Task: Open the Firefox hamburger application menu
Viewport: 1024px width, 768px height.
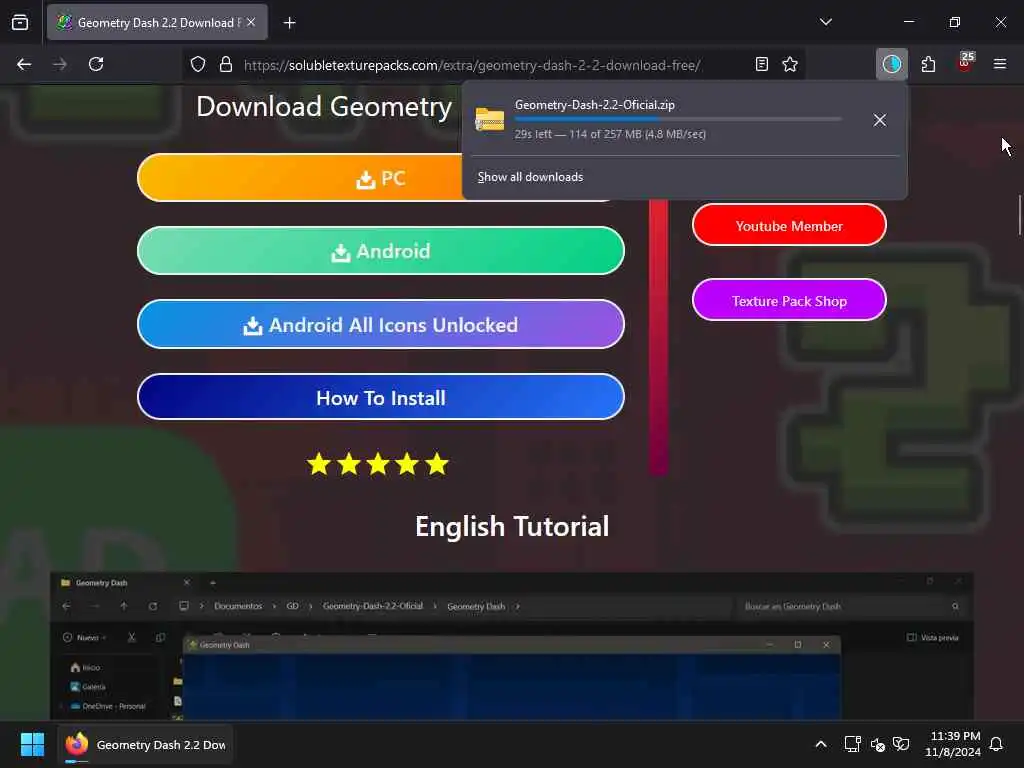Action: tap(1000, 64)
